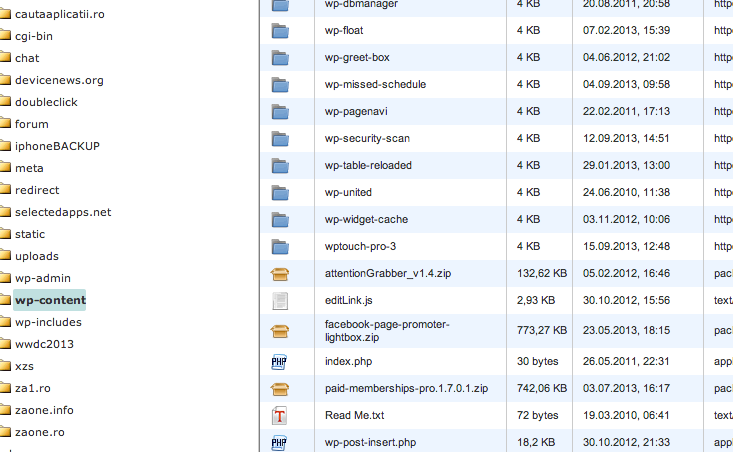Click the folder icon for wp-pagenavi
The width and height of the screenshot is (733, 452).
[x=280, y=112]
